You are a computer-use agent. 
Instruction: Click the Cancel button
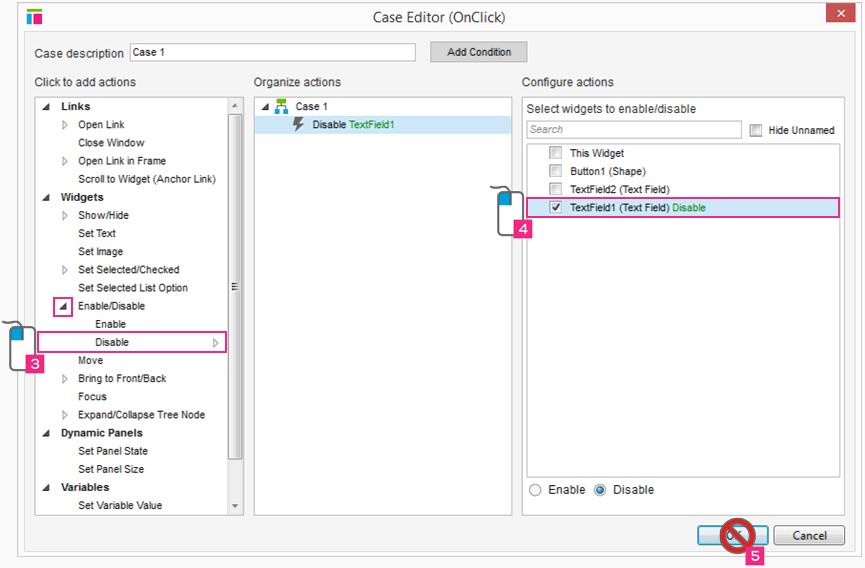click(808, 536)
